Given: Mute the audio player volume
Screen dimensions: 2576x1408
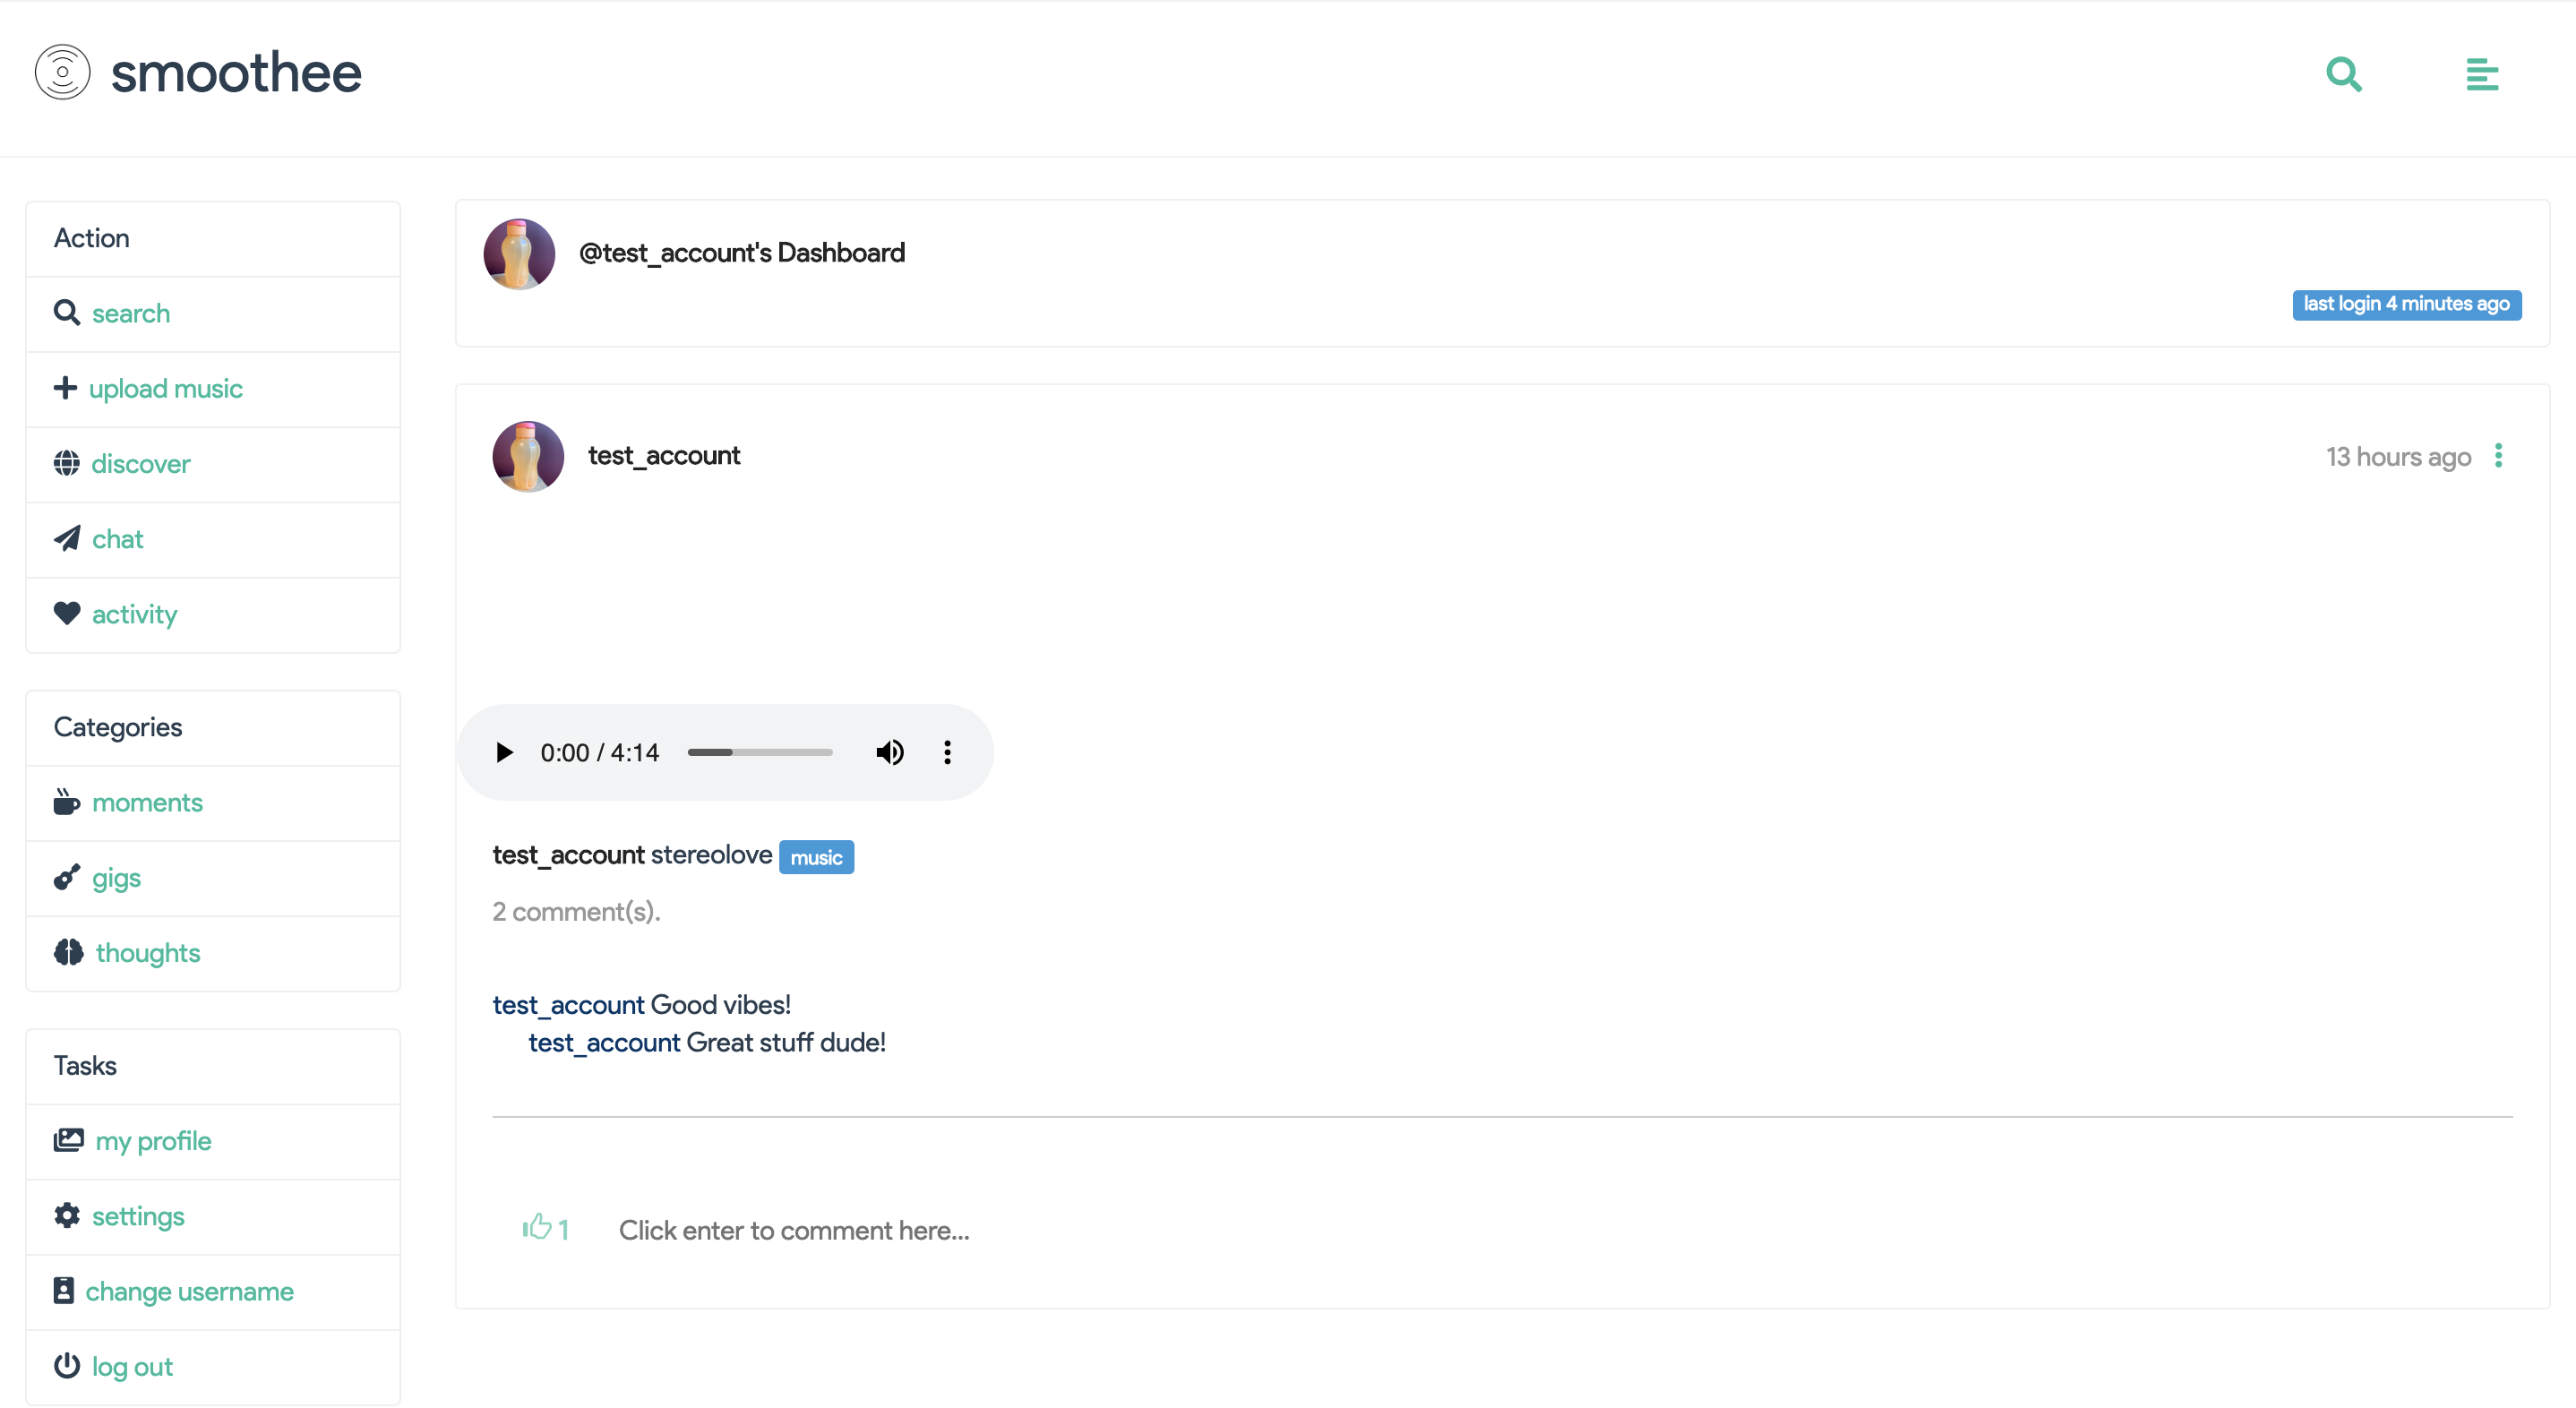Looking at the screenshot, I should tap(889, 752).
